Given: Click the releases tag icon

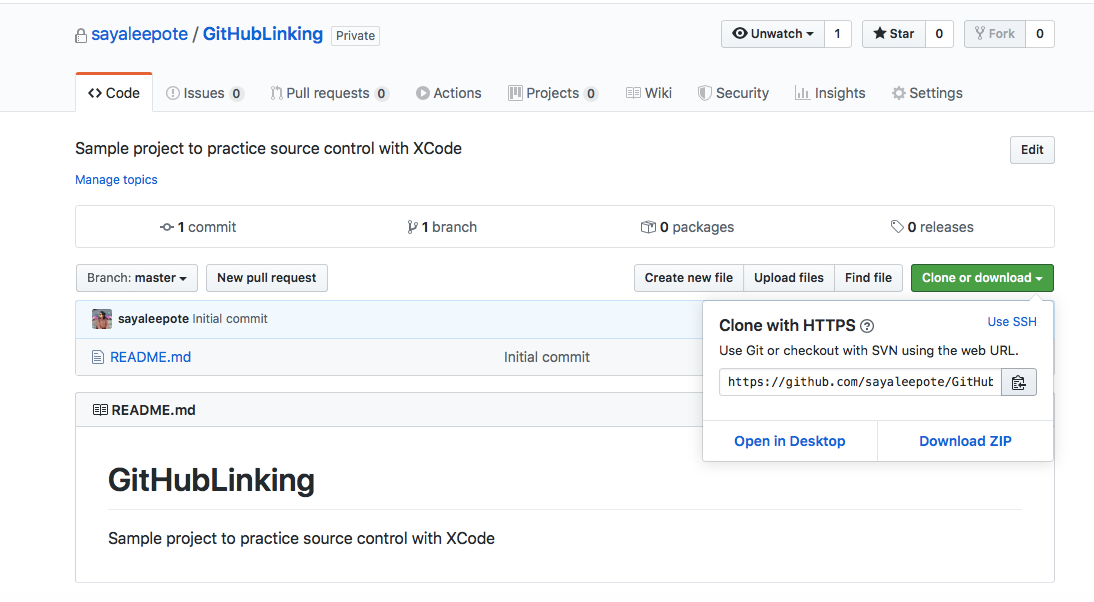Looking at the screenshot, I should point(897,227).
